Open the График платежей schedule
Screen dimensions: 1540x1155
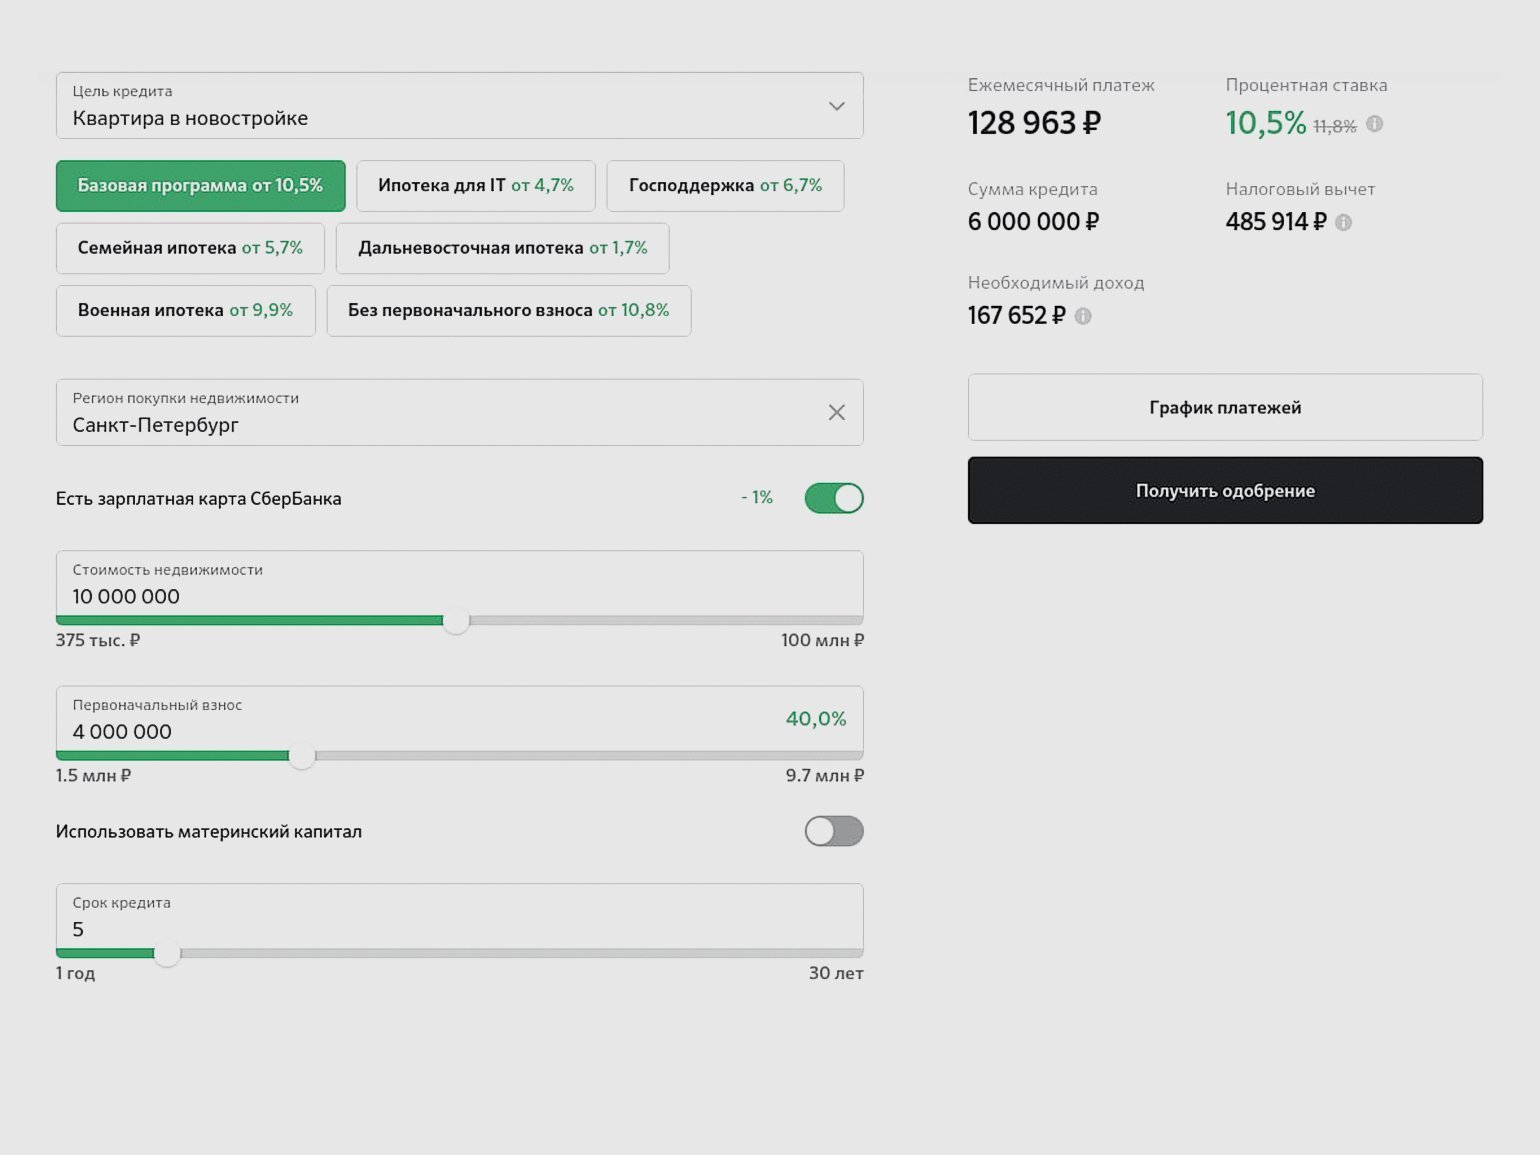[x=1225, y=407]
